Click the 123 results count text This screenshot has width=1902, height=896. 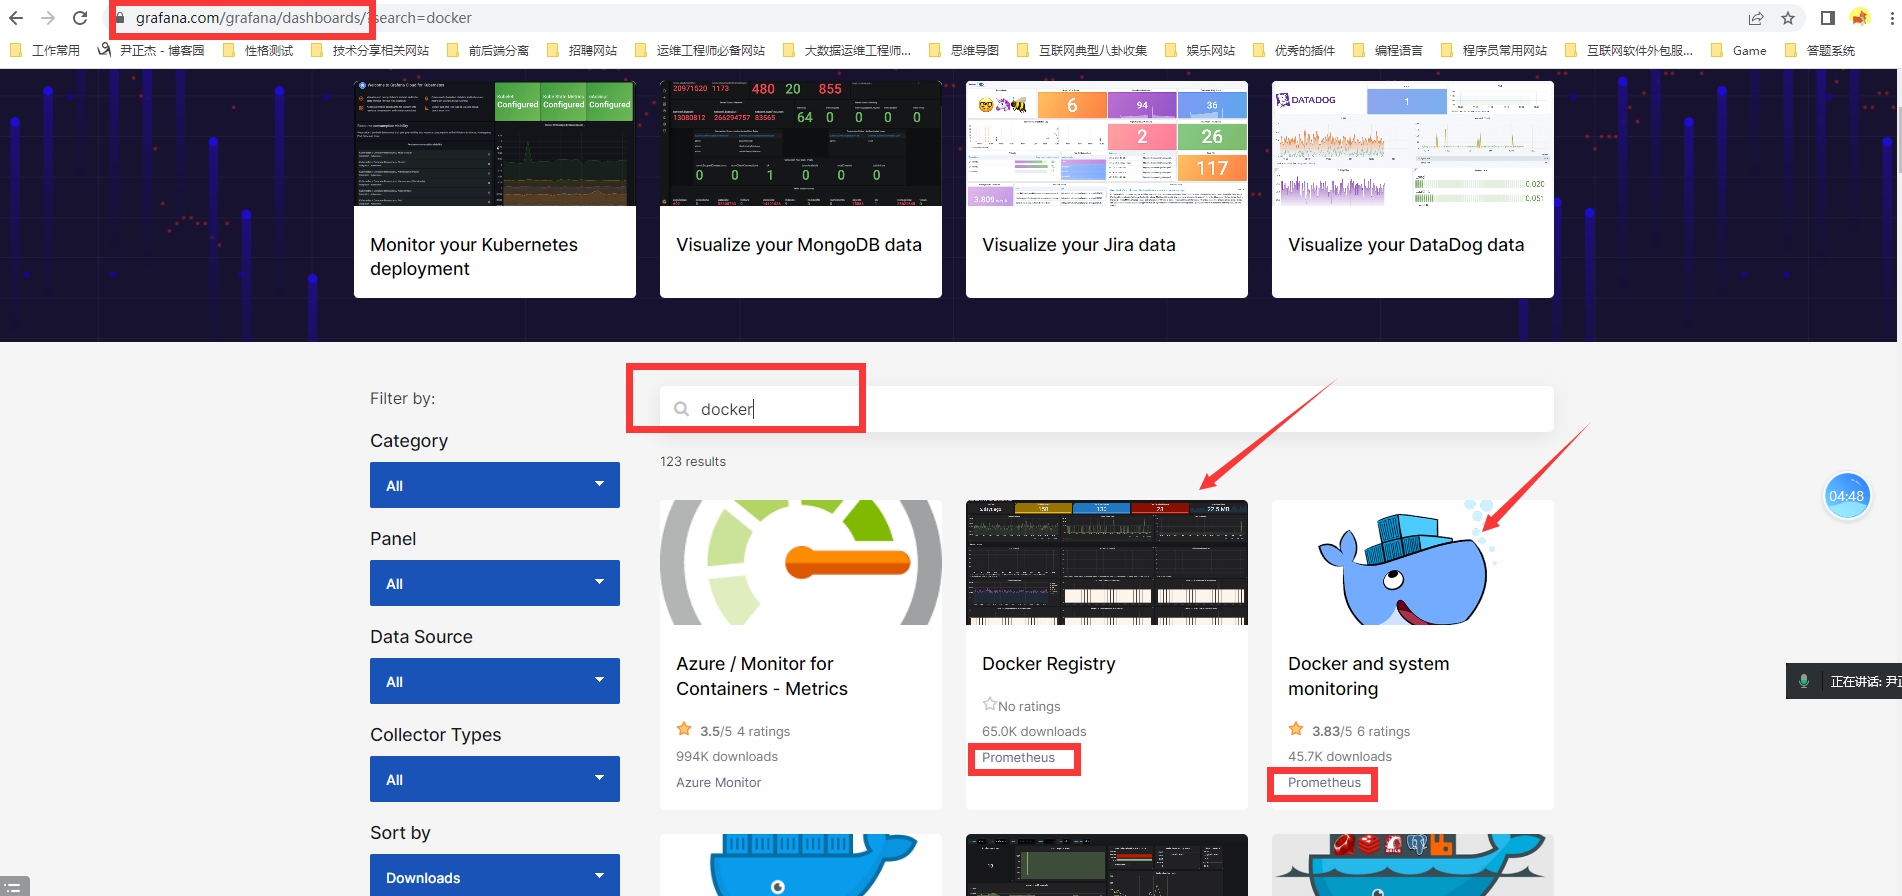pyautogui.click(x=693, y=461)
